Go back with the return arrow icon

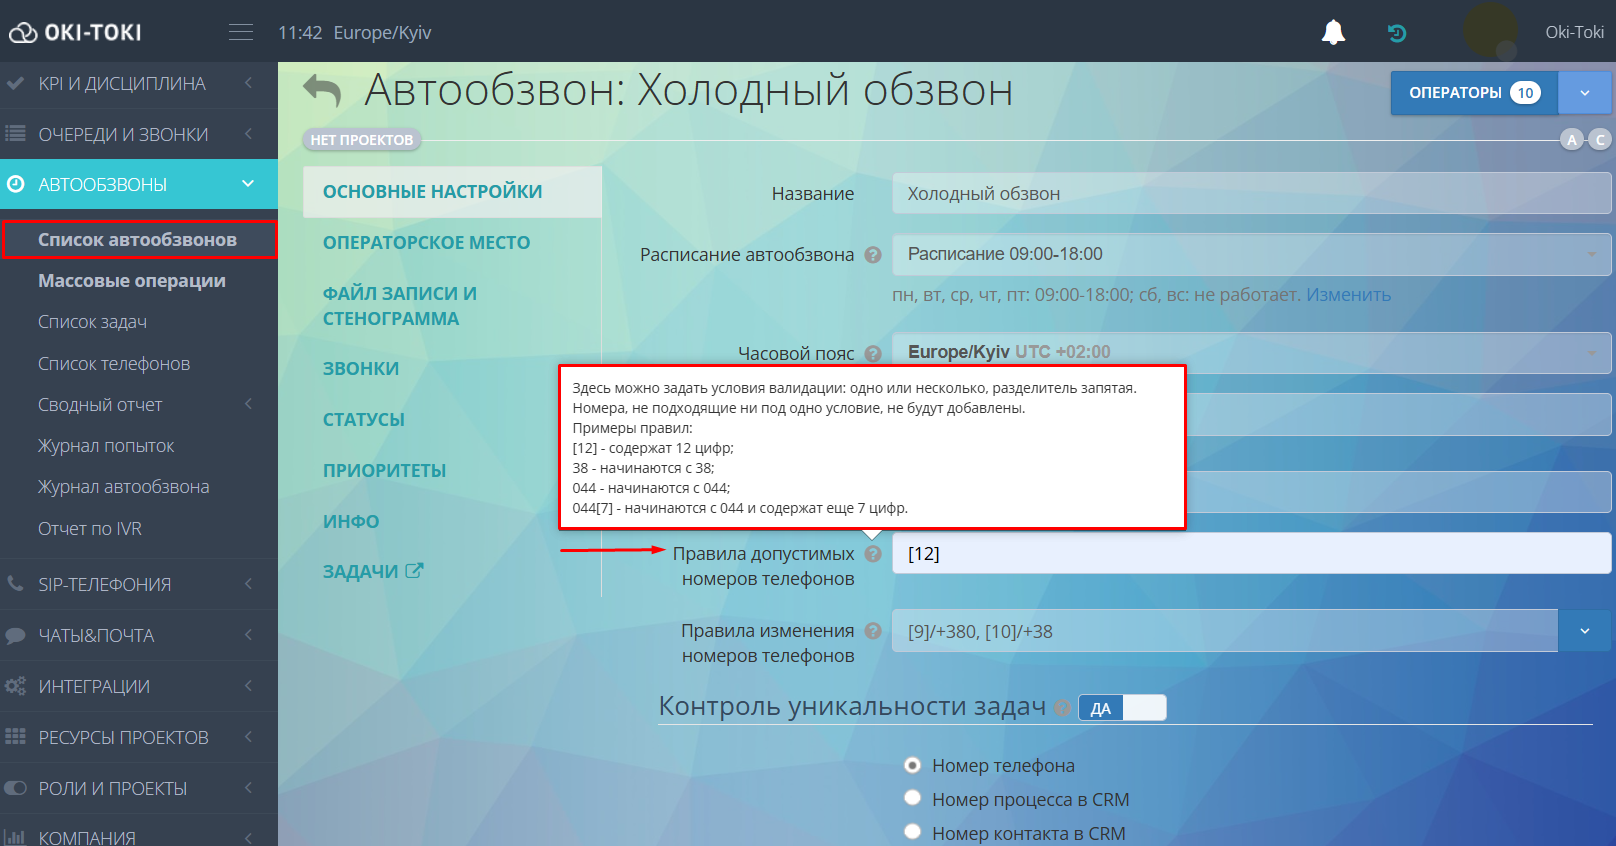click(322, 90)
